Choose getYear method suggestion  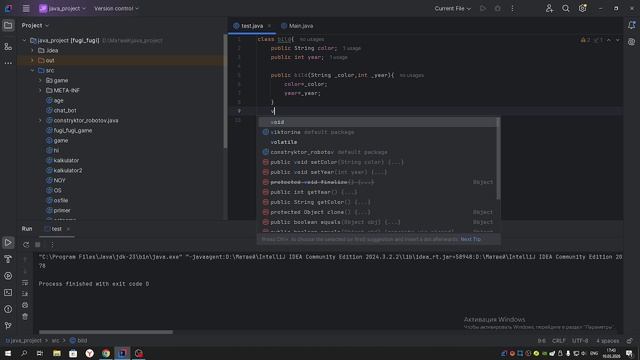coord(377,192)
